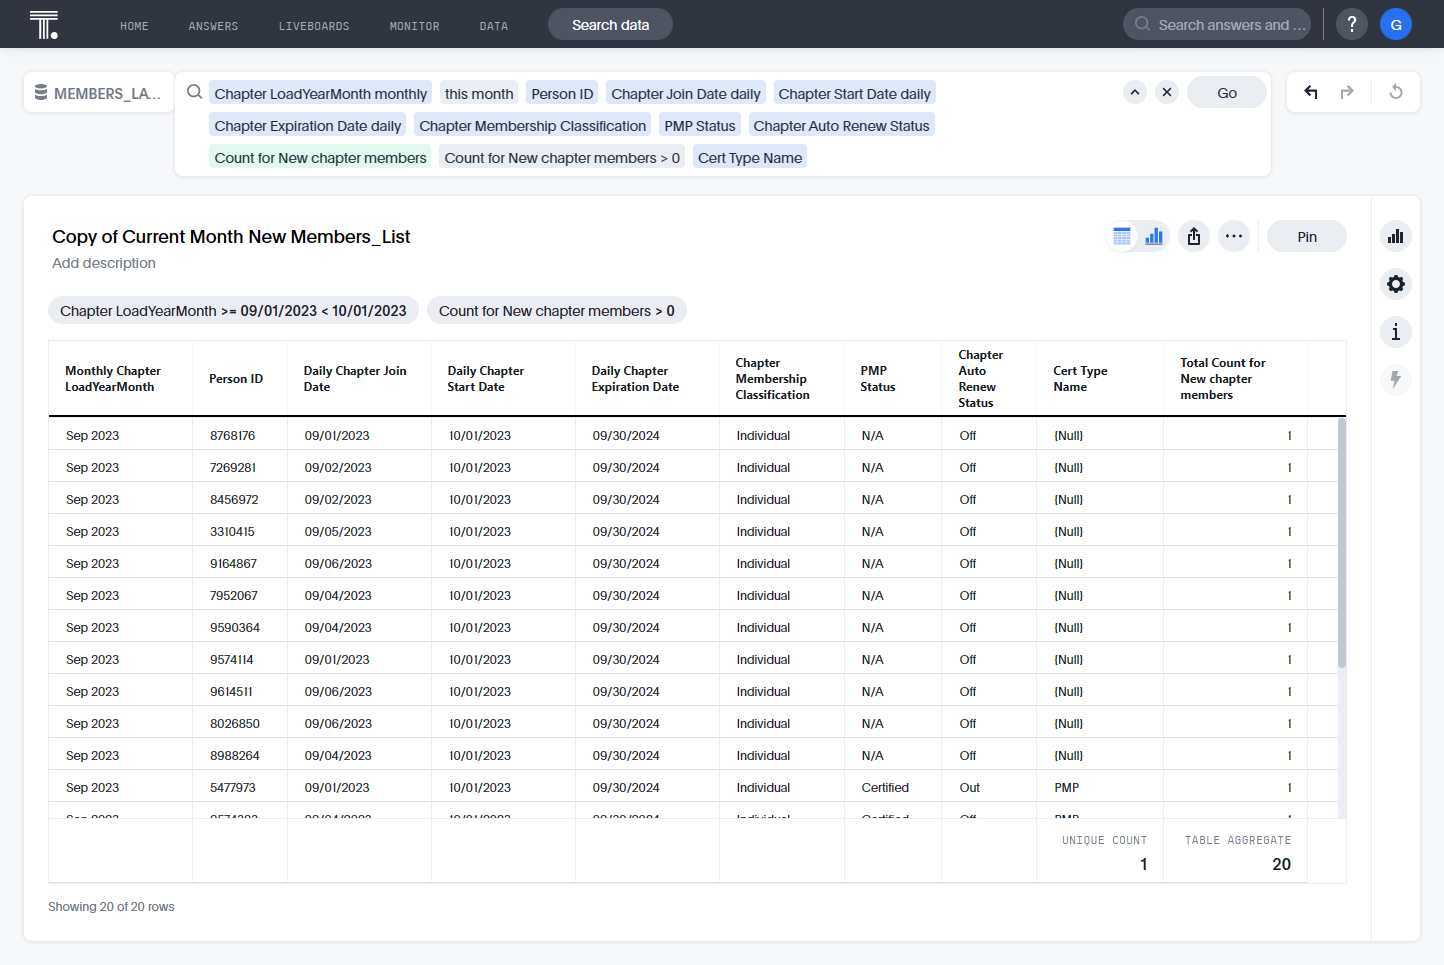The image size is (1444, 965).
Task: Open the Answers tab
Action: (213, 26)
